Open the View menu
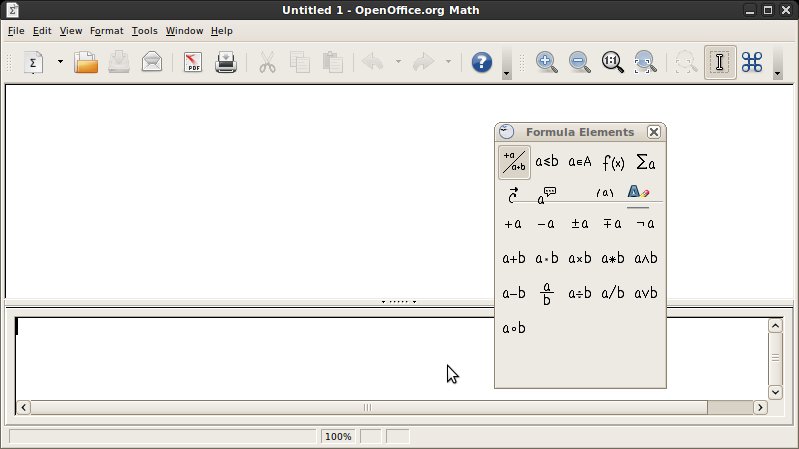The height and width of the screenshot is (449, 799). click(71, 31)
